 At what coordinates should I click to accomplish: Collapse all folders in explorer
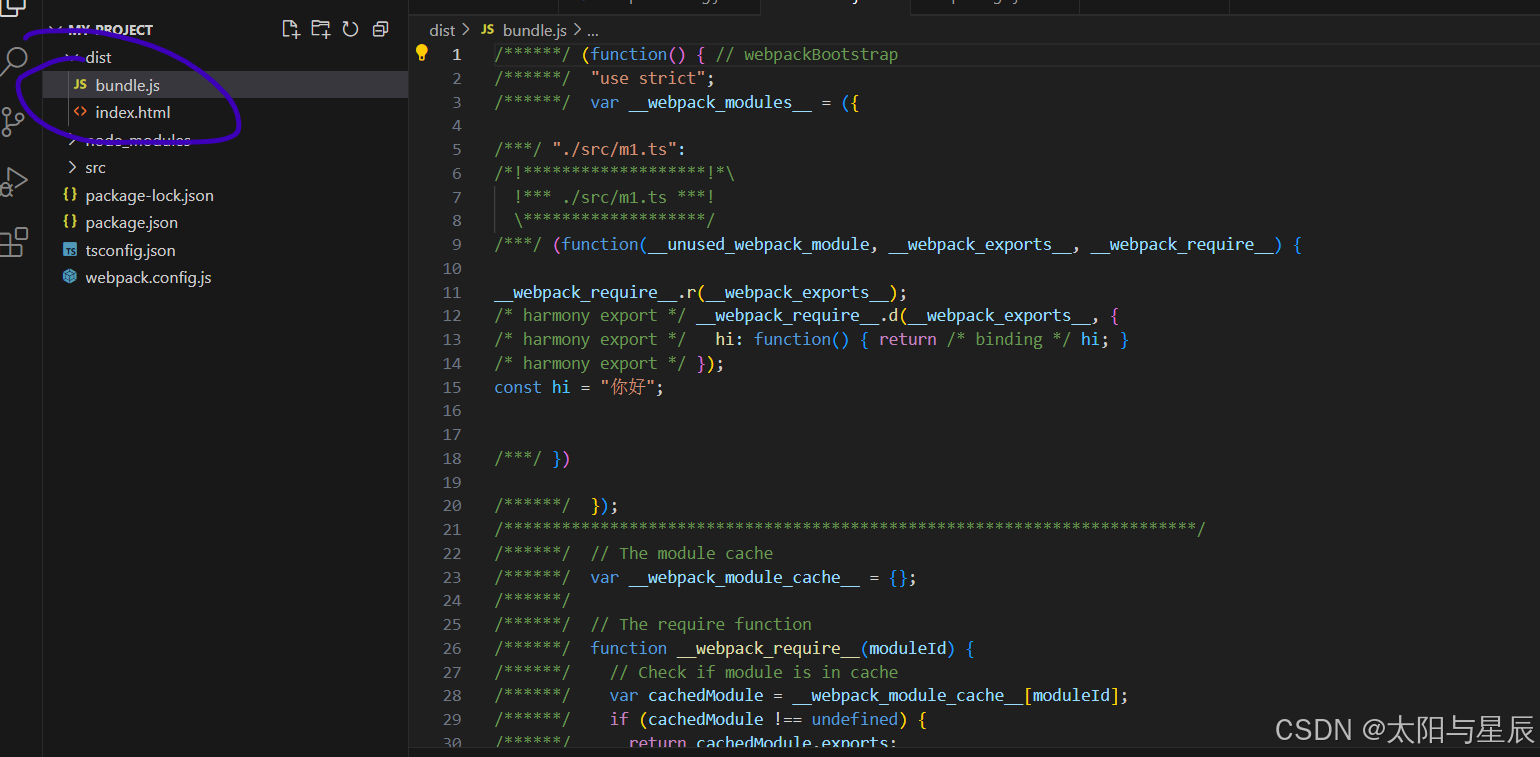[380, 29]
